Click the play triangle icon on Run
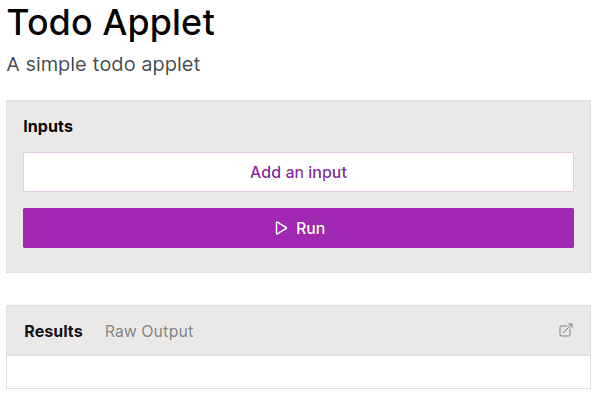600x401 pixels. [281, 228]
